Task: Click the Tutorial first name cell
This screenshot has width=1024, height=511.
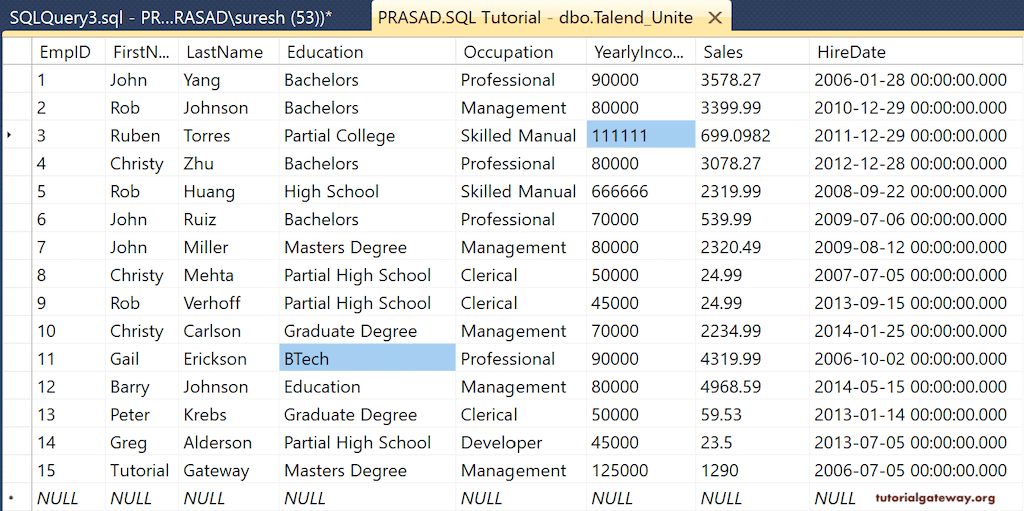Action: 140,471
